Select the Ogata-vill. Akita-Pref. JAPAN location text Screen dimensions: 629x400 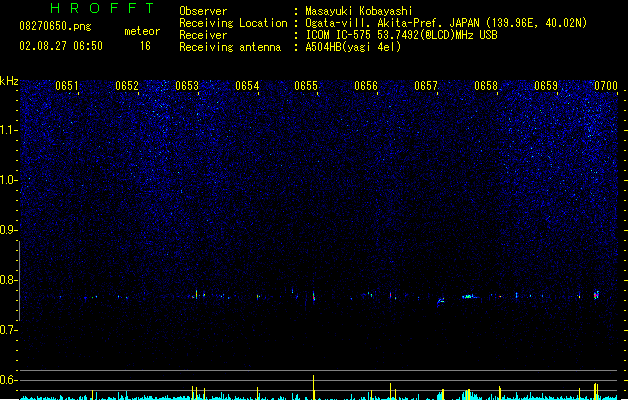click(x=446, y=23)
